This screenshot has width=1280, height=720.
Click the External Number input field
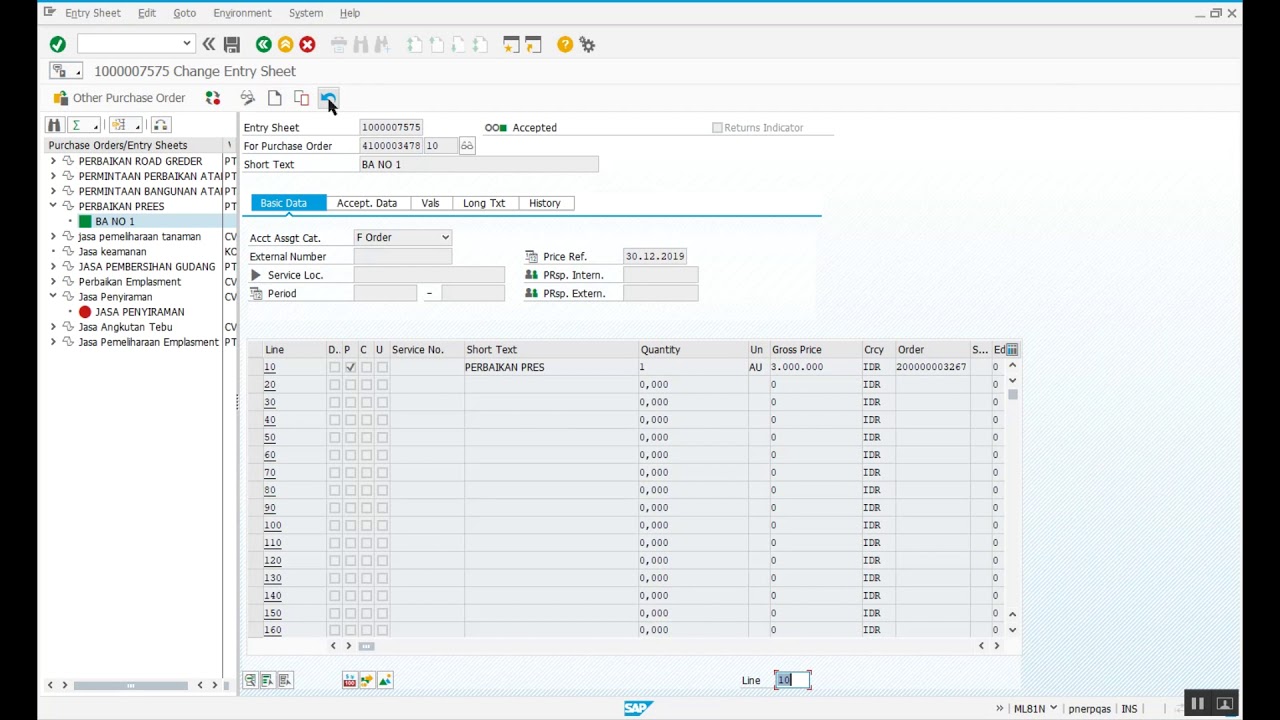point(403,257)
